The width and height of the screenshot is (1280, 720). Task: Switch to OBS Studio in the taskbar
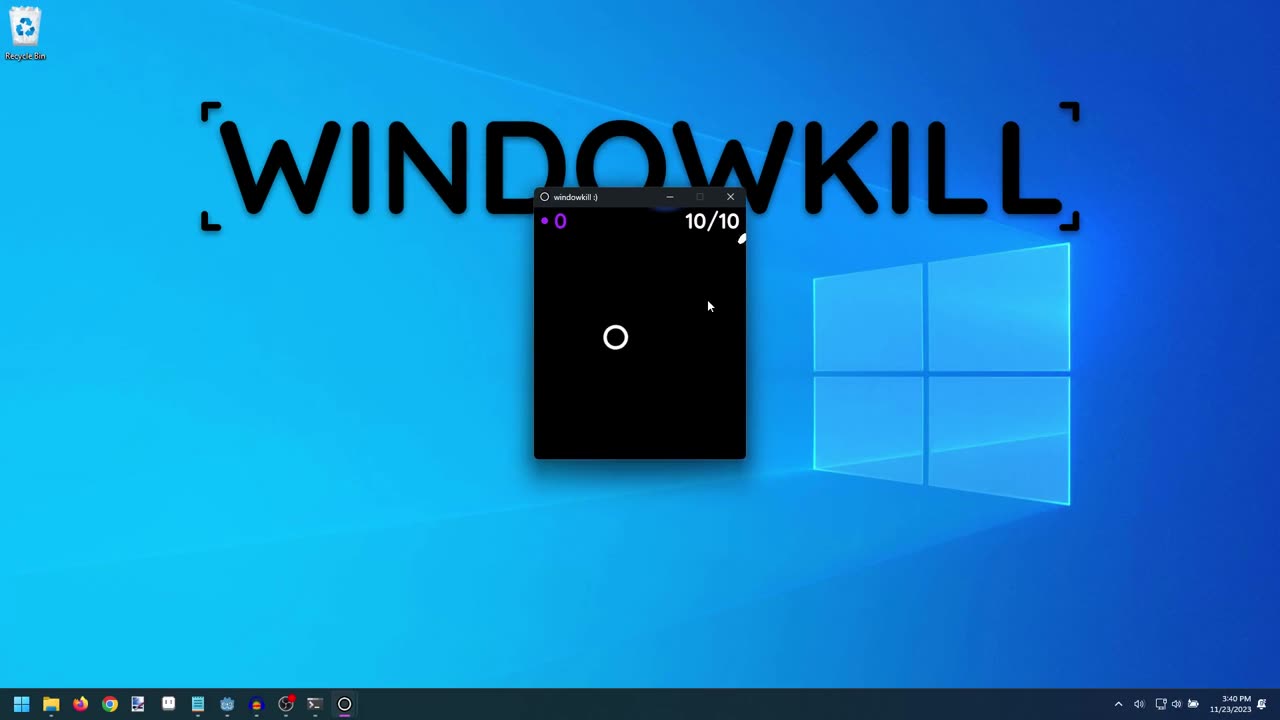coord(286,704)
